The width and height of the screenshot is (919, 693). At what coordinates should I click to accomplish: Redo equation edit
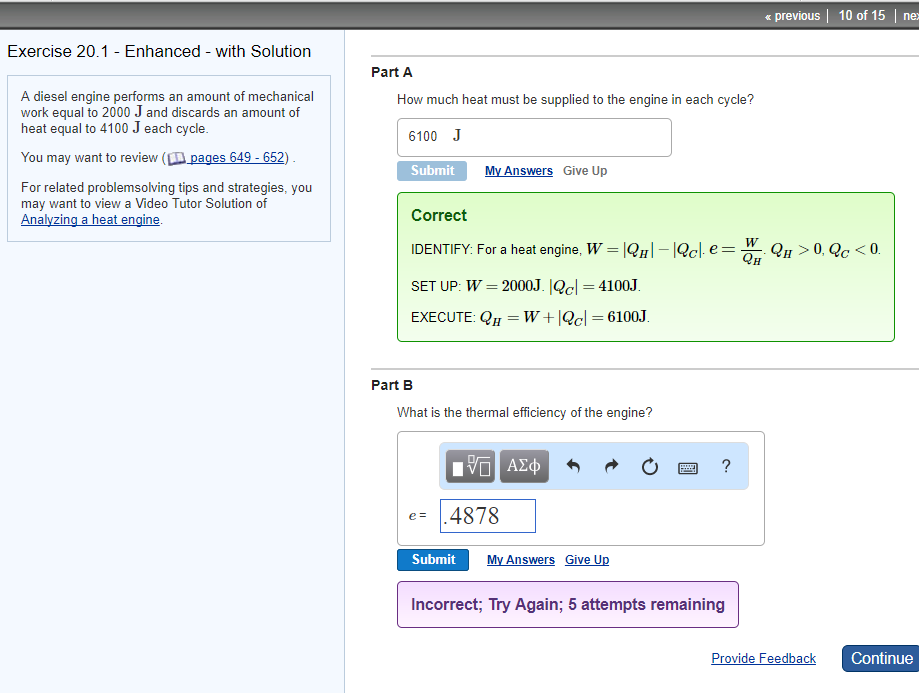(x=610, y=466)
